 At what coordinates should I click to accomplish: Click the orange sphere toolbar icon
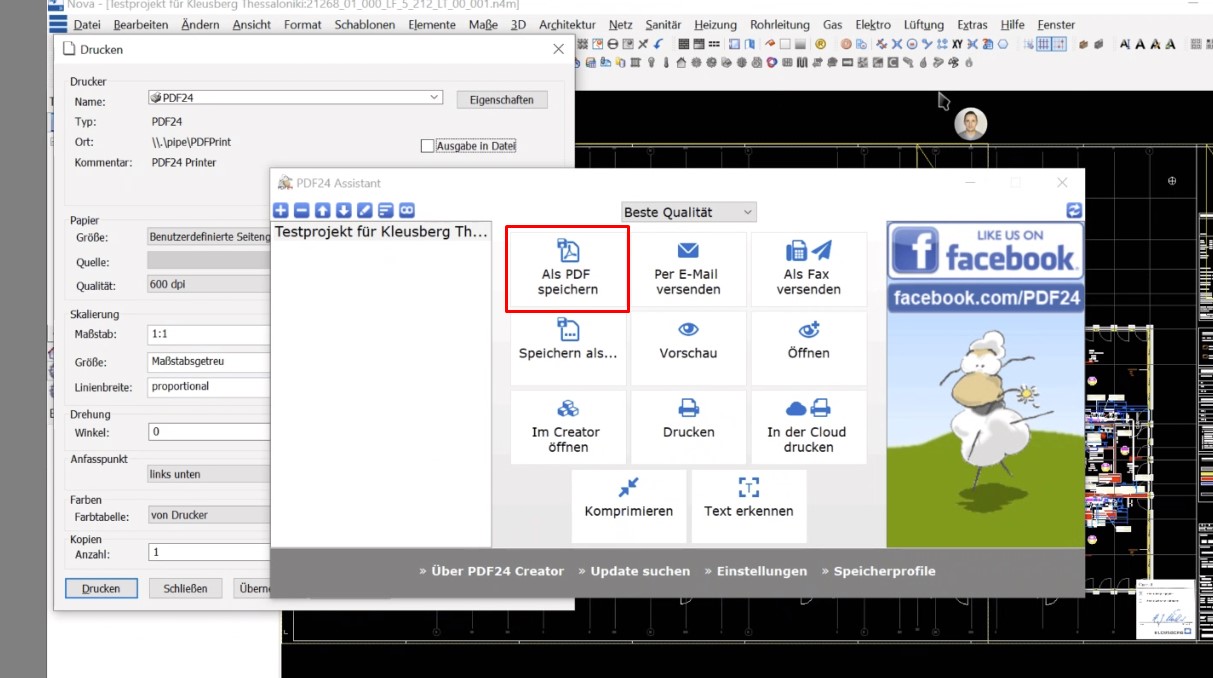point(846,44)
